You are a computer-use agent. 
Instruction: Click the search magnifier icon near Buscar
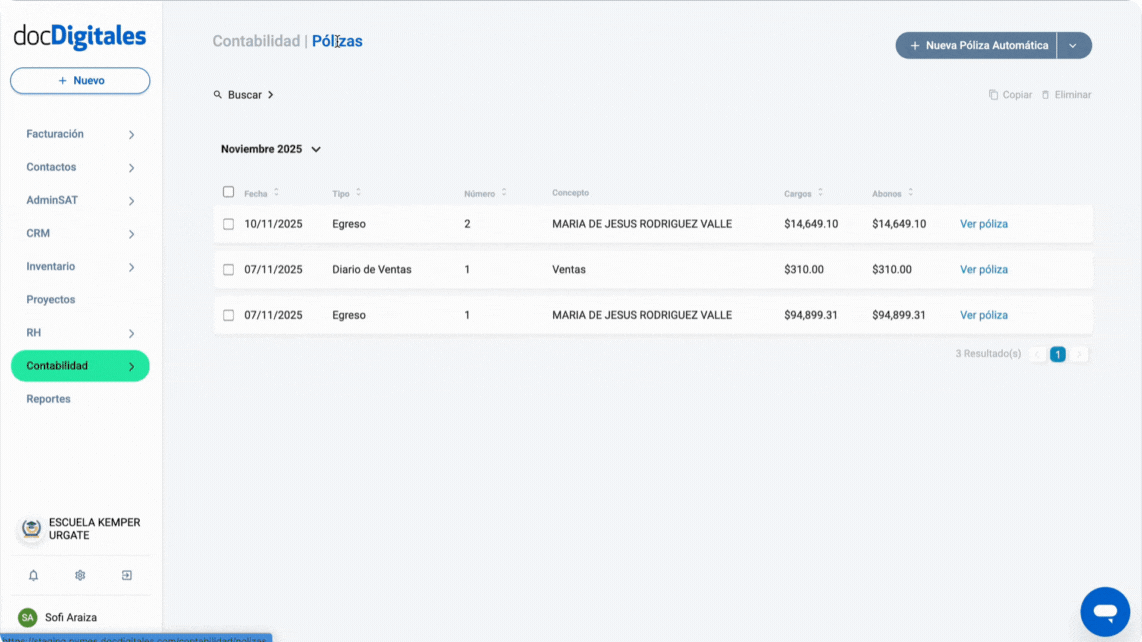[218, 94]
